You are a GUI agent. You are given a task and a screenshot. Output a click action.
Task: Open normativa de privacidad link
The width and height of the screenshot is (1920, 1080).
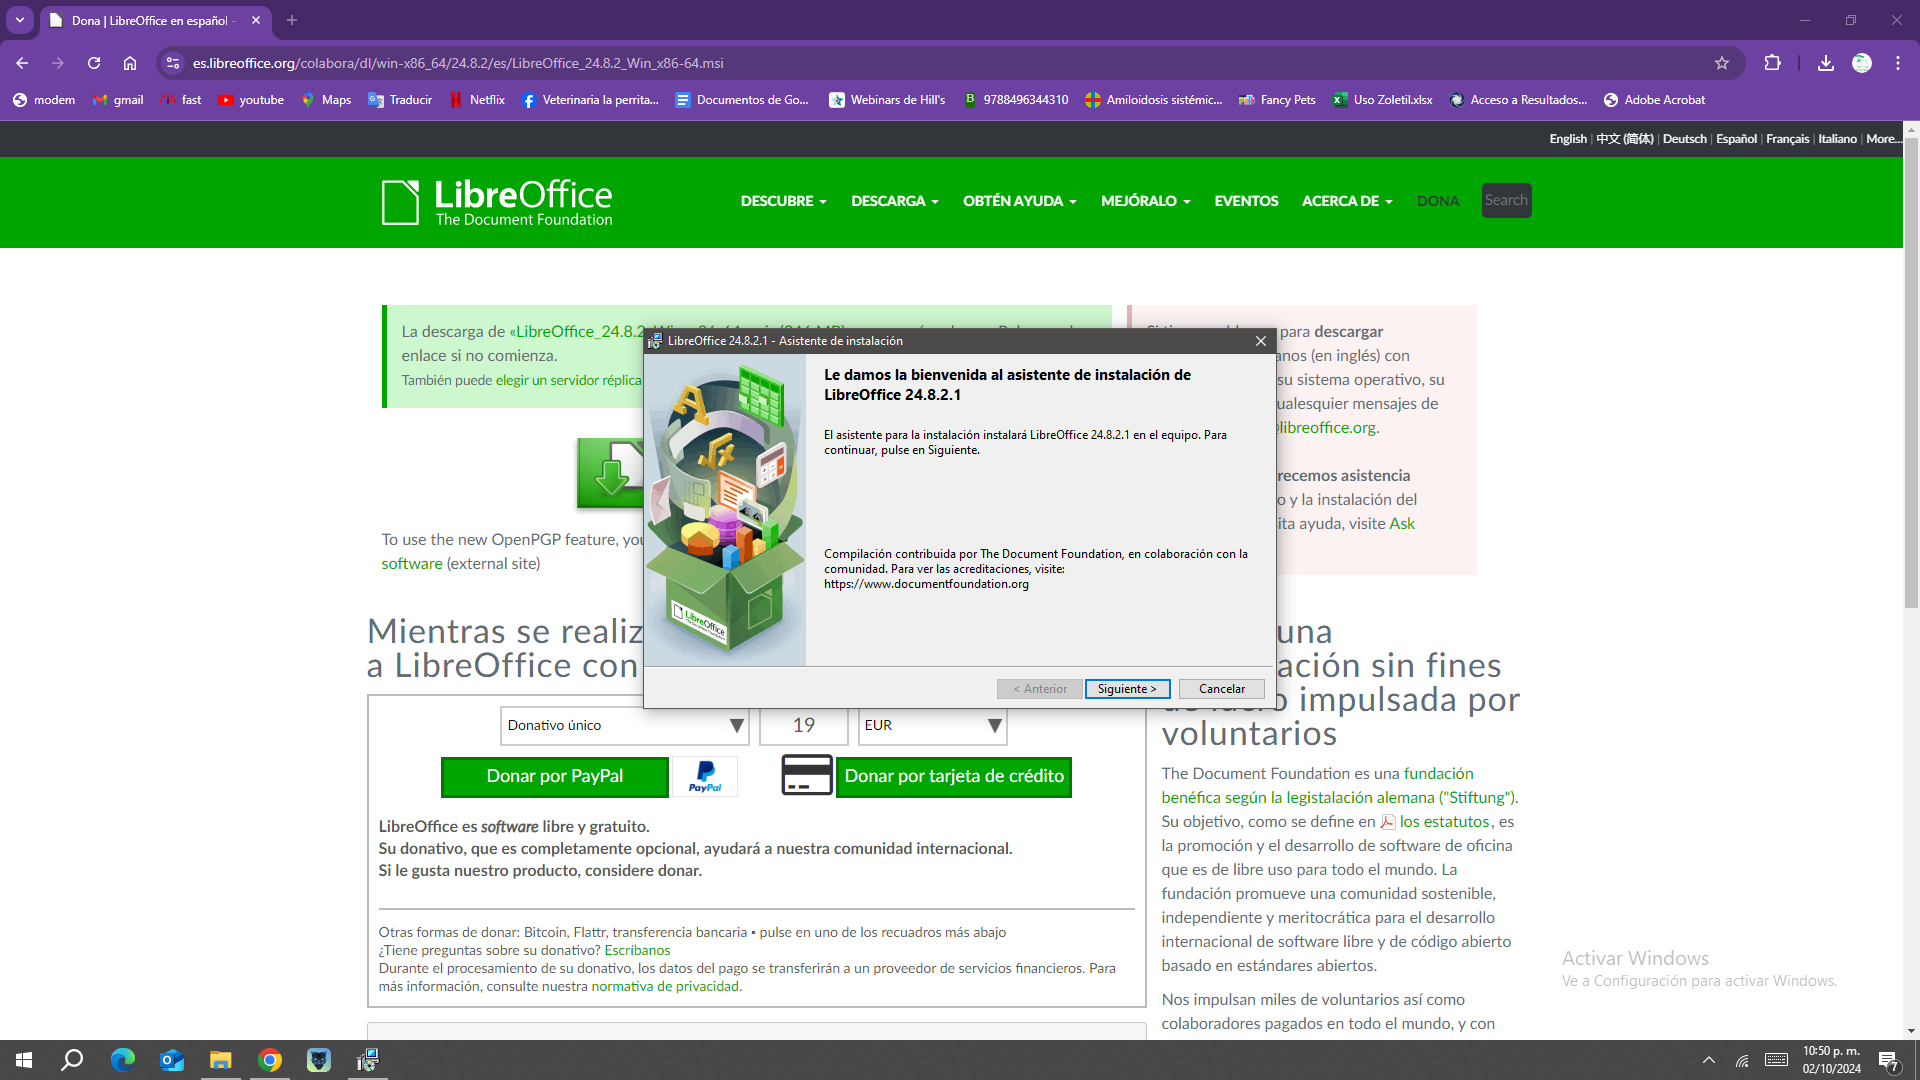click(x=665, y=986)
